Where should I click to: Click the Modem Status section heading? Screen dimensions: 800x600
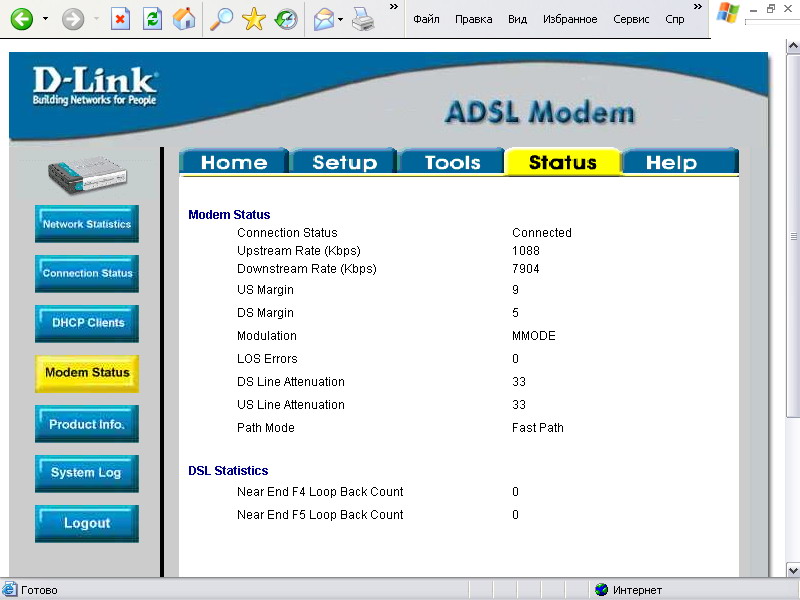[x=229, y=215]
